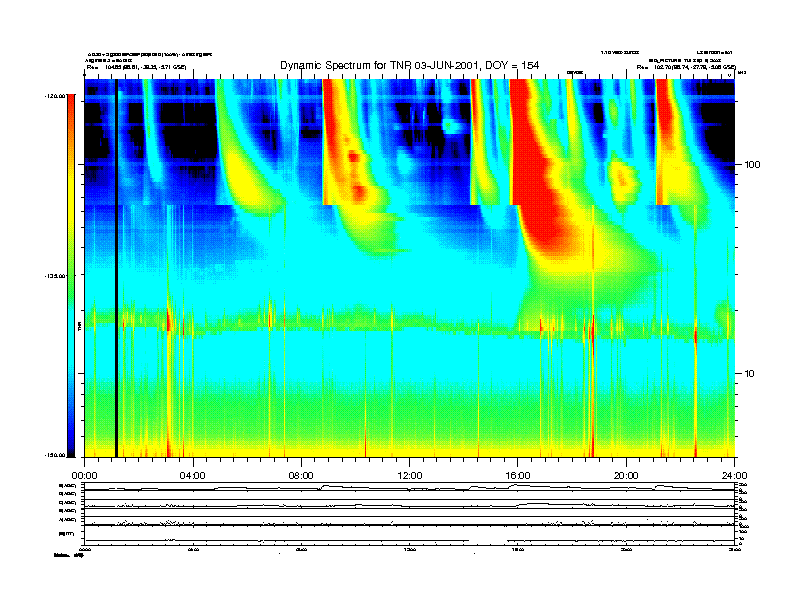Click the 10 frequency axis label

pos(749,374)
